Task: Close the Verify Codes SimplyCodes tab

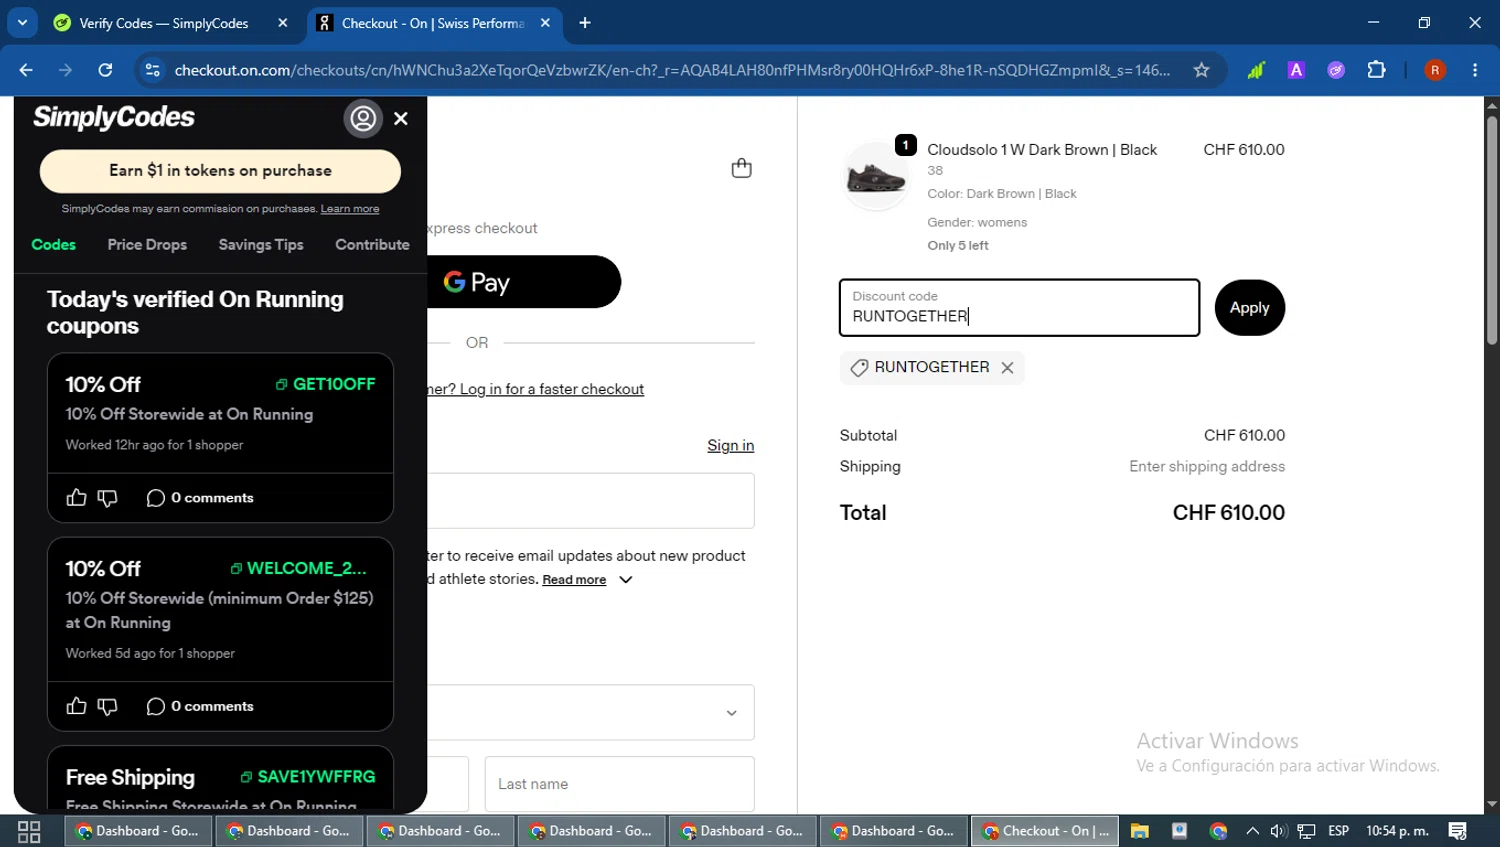Action: [x=283, y=23]
